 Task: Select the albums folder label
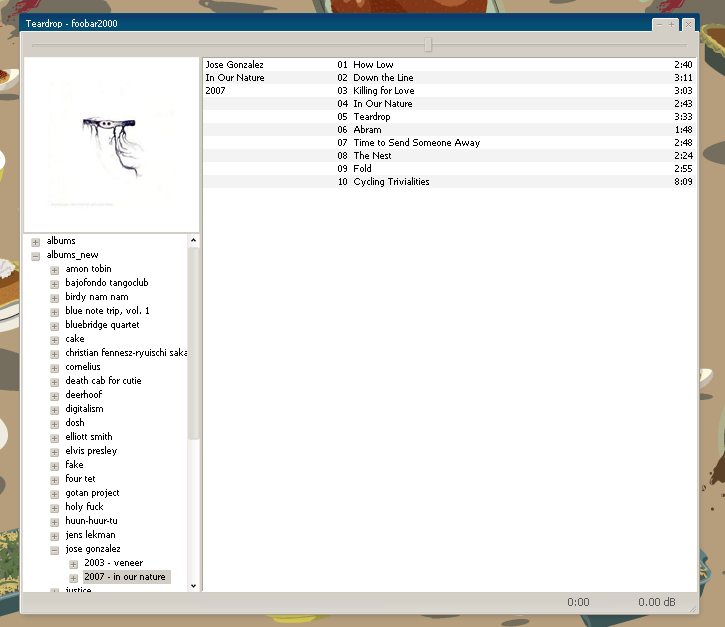point(61,240)
